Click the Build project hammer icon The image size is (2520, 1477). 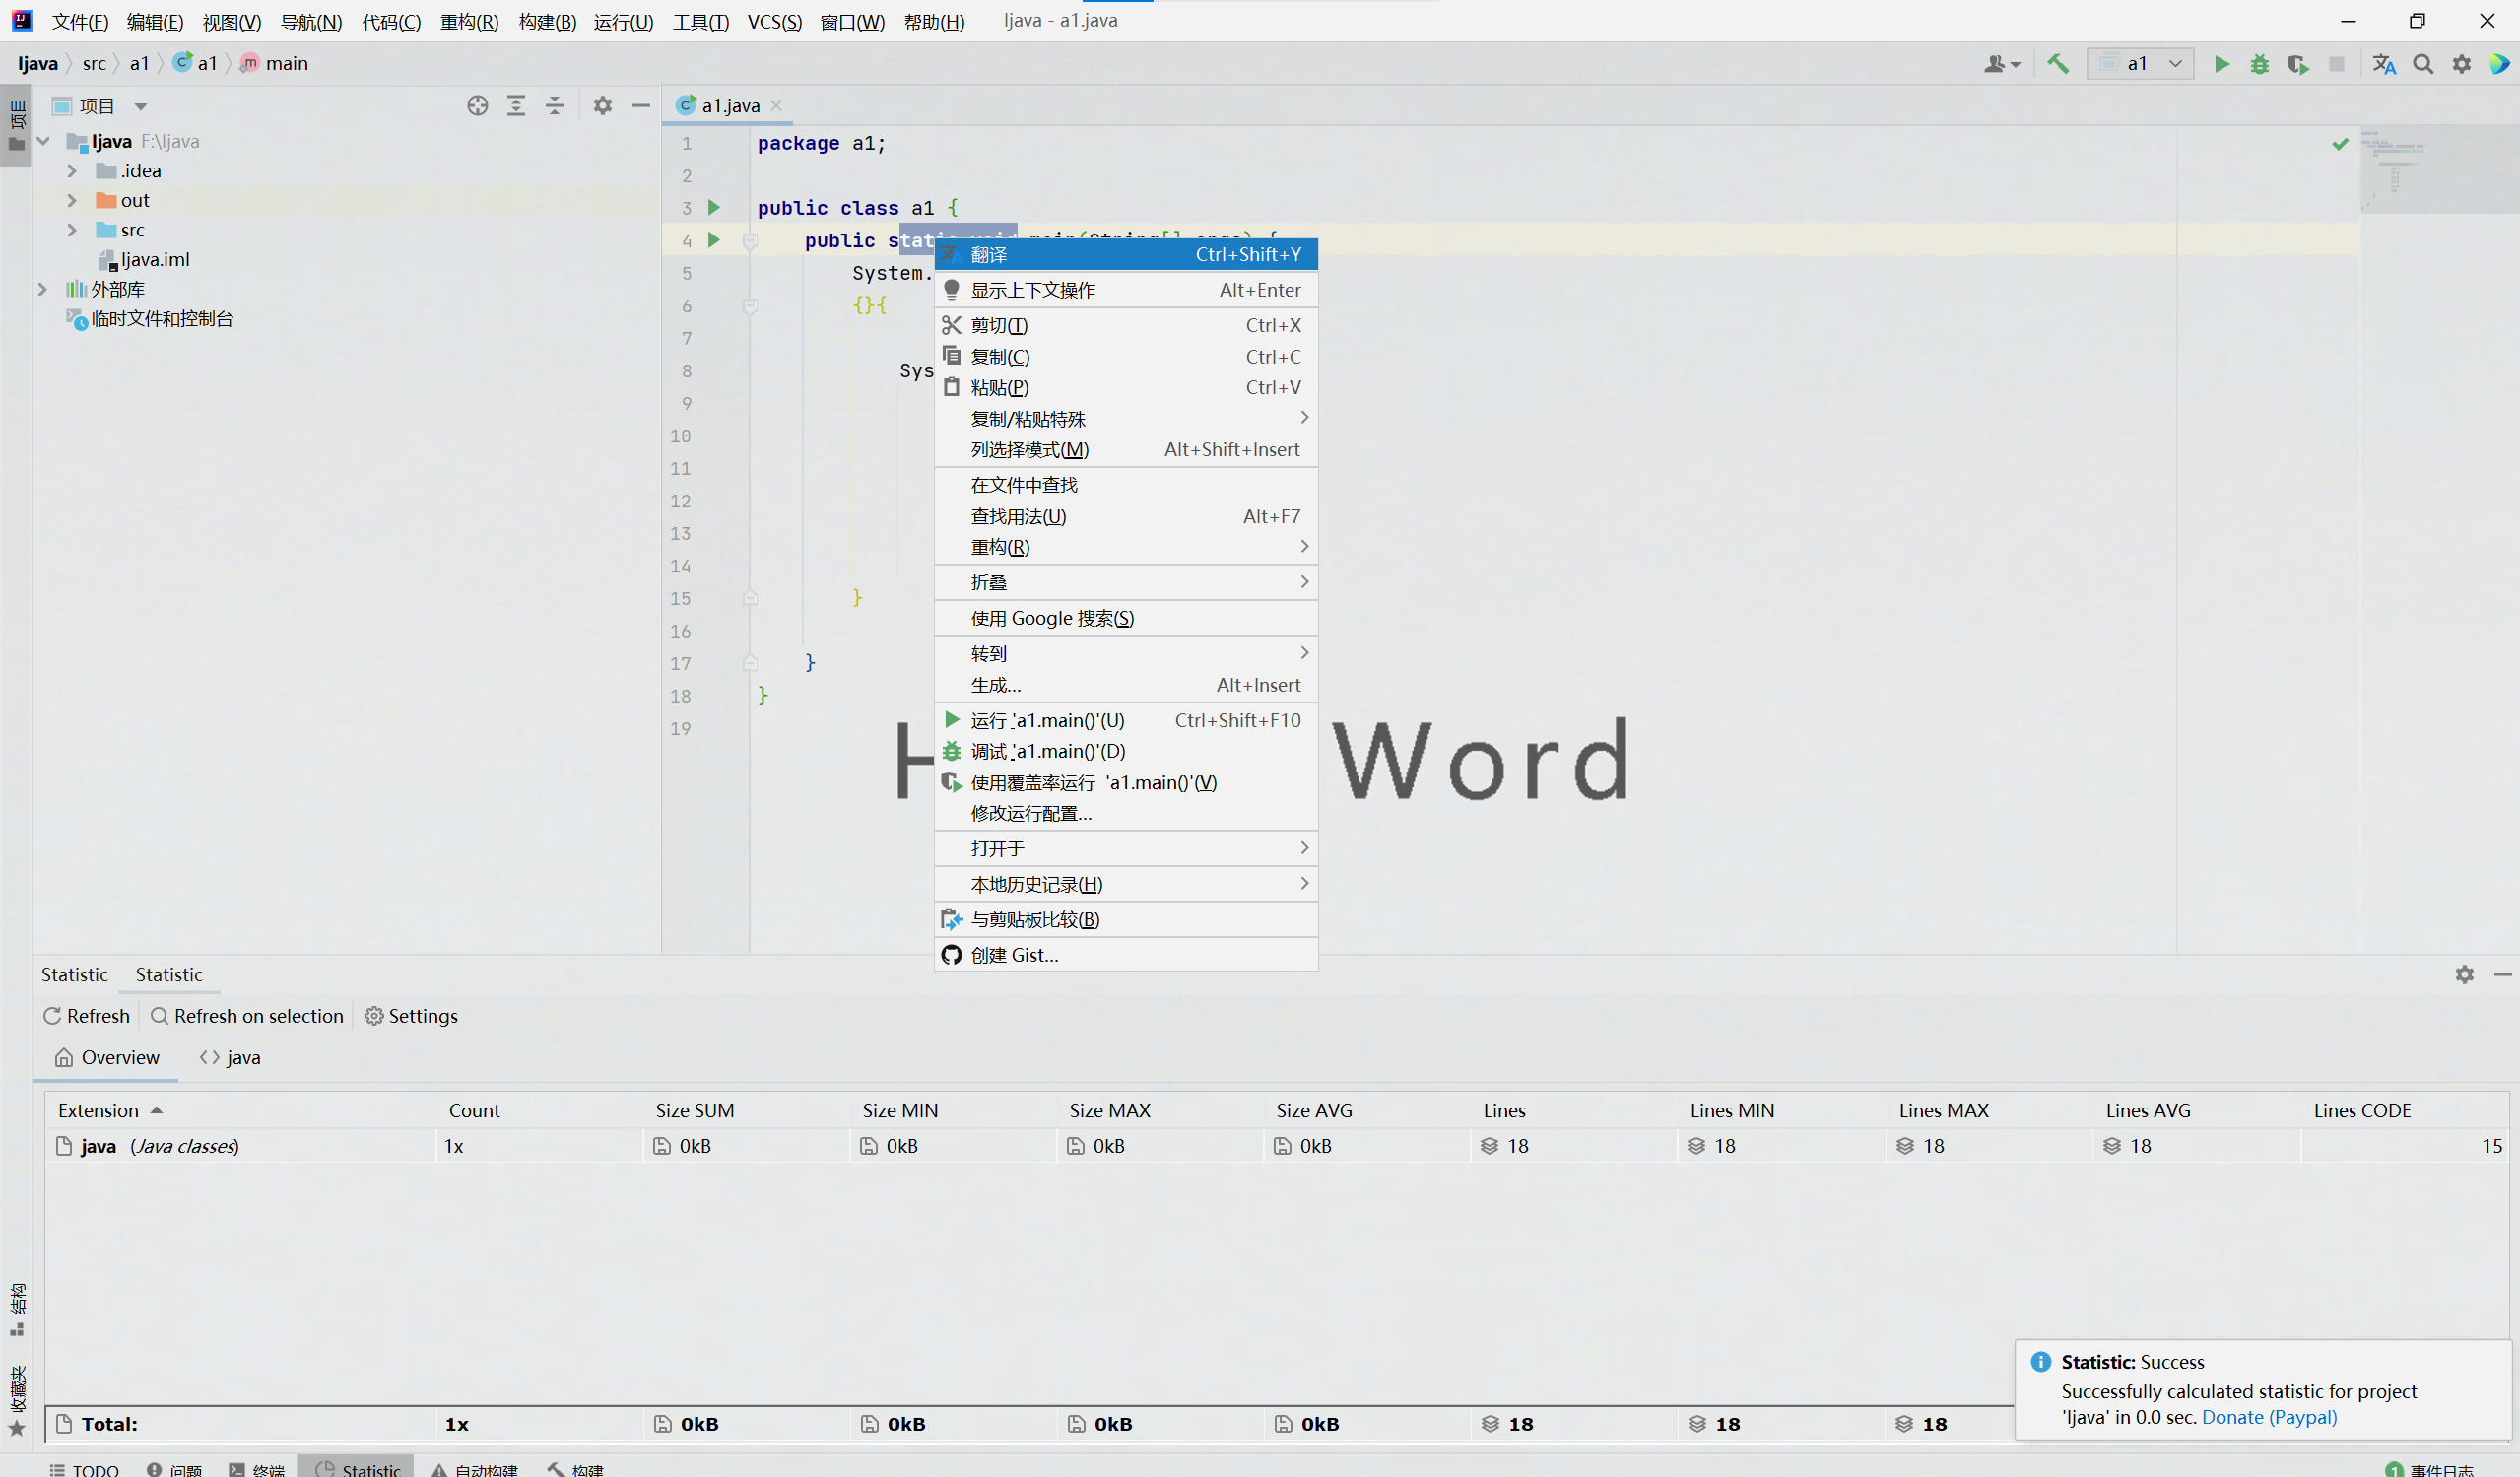(x=2057, y=64)
